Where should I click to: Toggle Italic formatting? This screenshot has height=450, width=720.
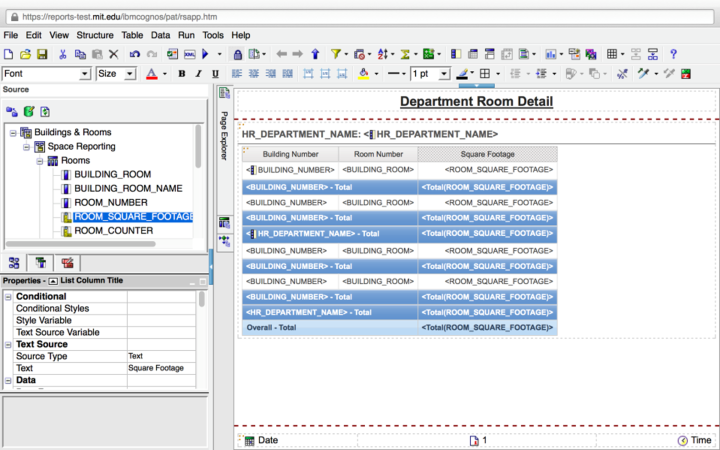tap(197, 74)
